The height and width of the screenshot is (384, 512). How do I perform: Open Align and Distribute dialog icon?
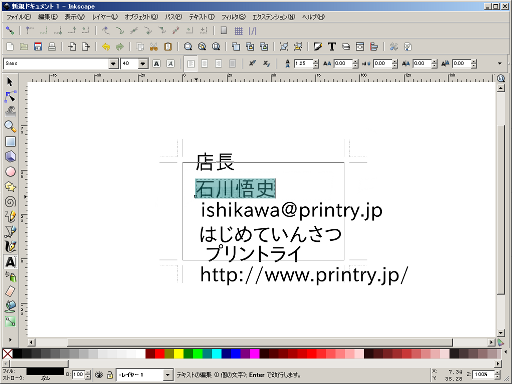pyautogui.click(x=374, y=47)
